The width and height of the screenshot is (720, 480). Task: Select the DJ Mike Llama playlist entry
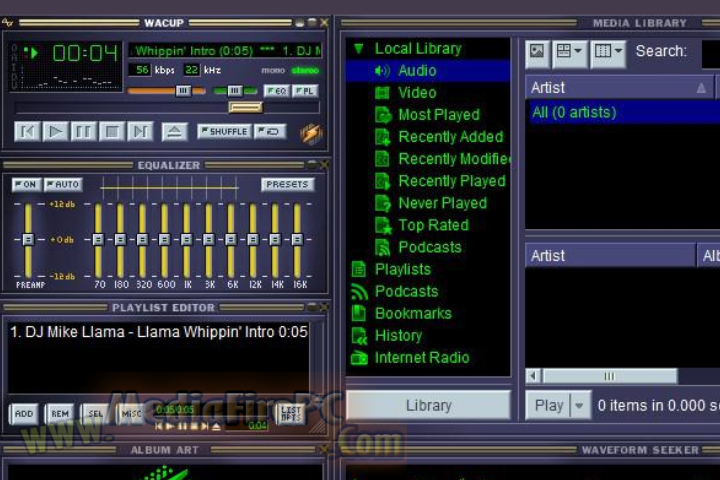coord(158,332)
